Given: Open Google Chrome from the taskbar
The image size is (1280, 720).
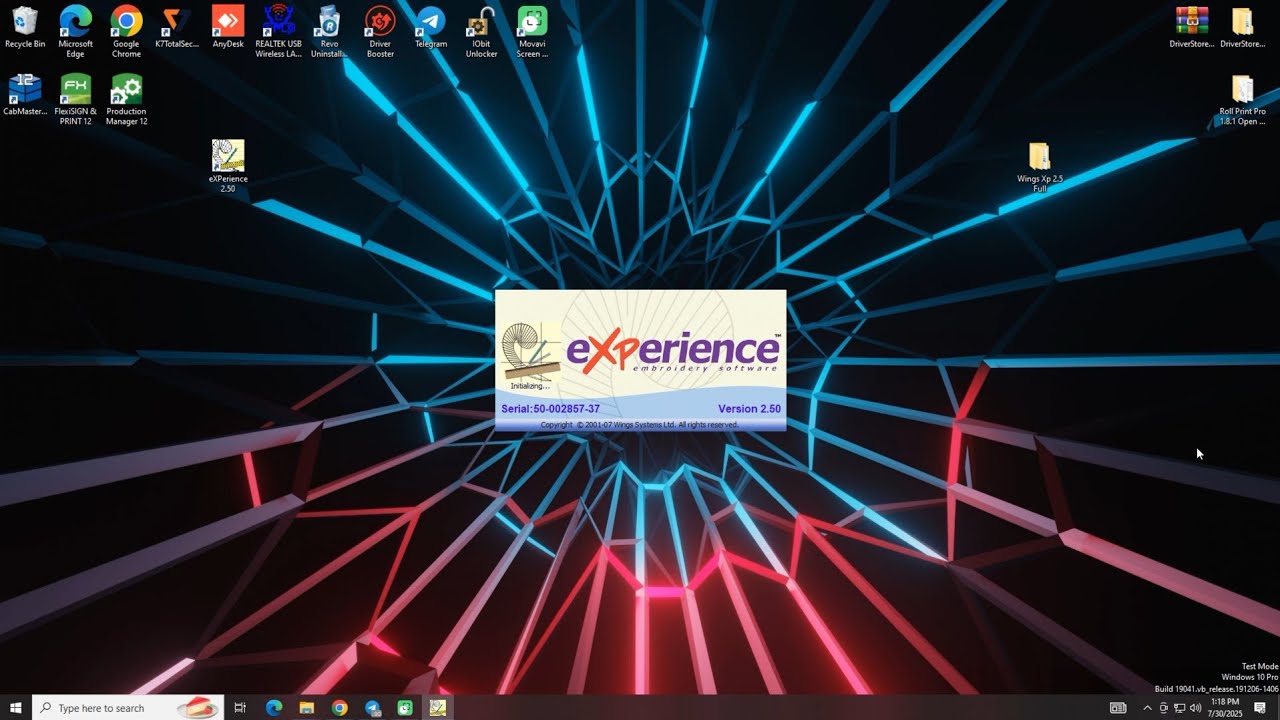Looking at the screenshot, I should [x=340, y=708].
